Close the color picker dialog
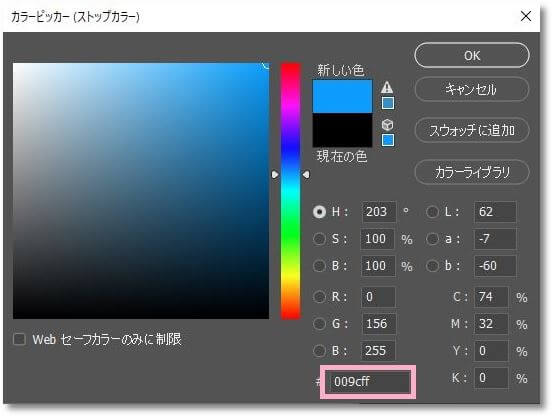The height and width of the screenshot is (419, 555). (x=526, y=16)
